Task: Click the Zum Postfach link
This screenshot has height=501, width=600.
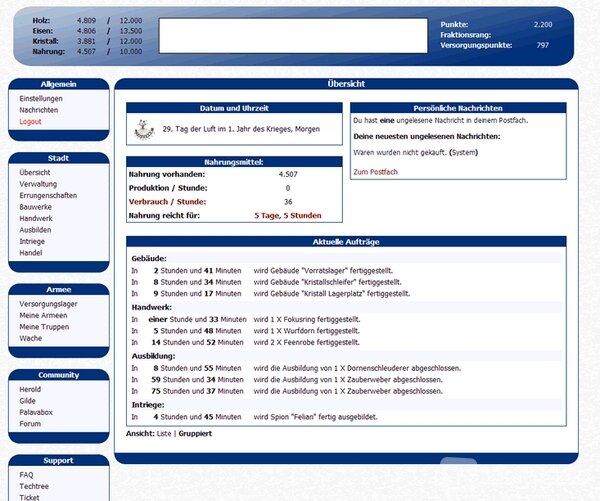Action: click(375, 172)
